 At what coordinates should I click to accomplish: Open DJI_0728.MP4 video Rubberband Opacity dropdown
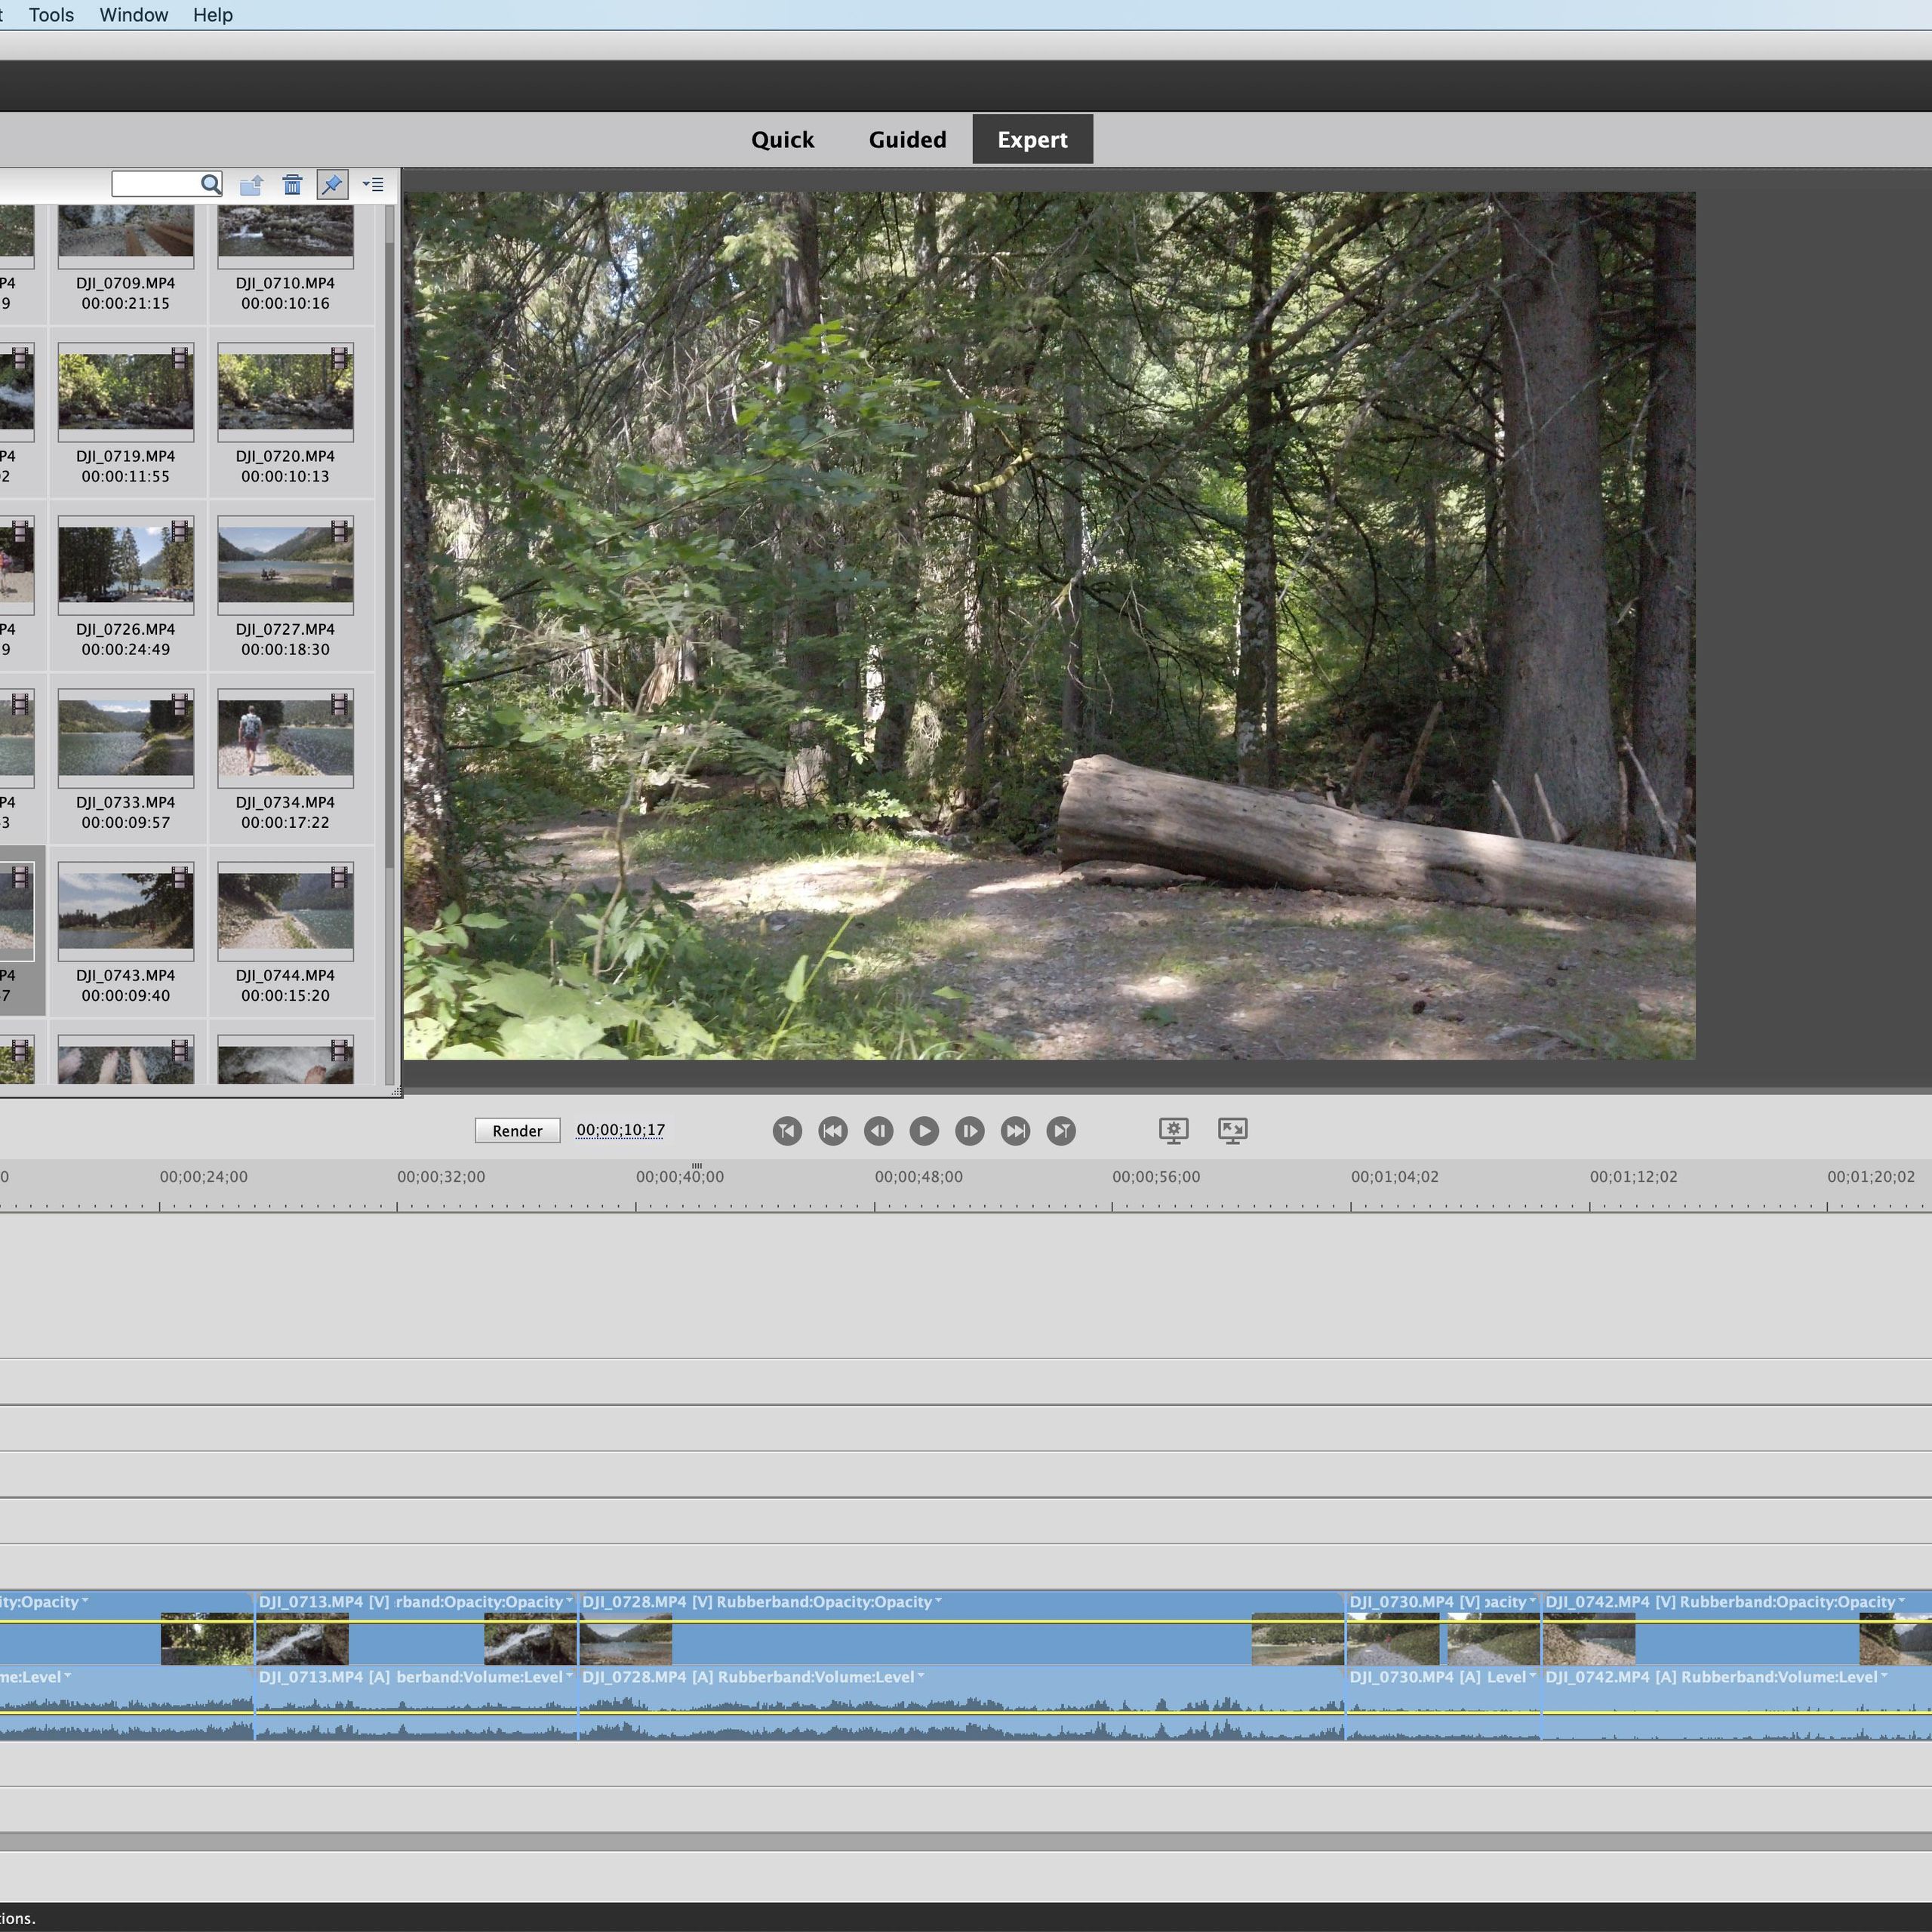point(937,1601)
